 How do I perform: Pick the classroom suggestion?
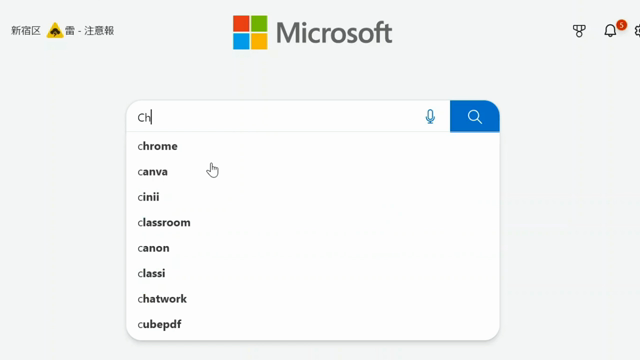(x=313, y=222)
